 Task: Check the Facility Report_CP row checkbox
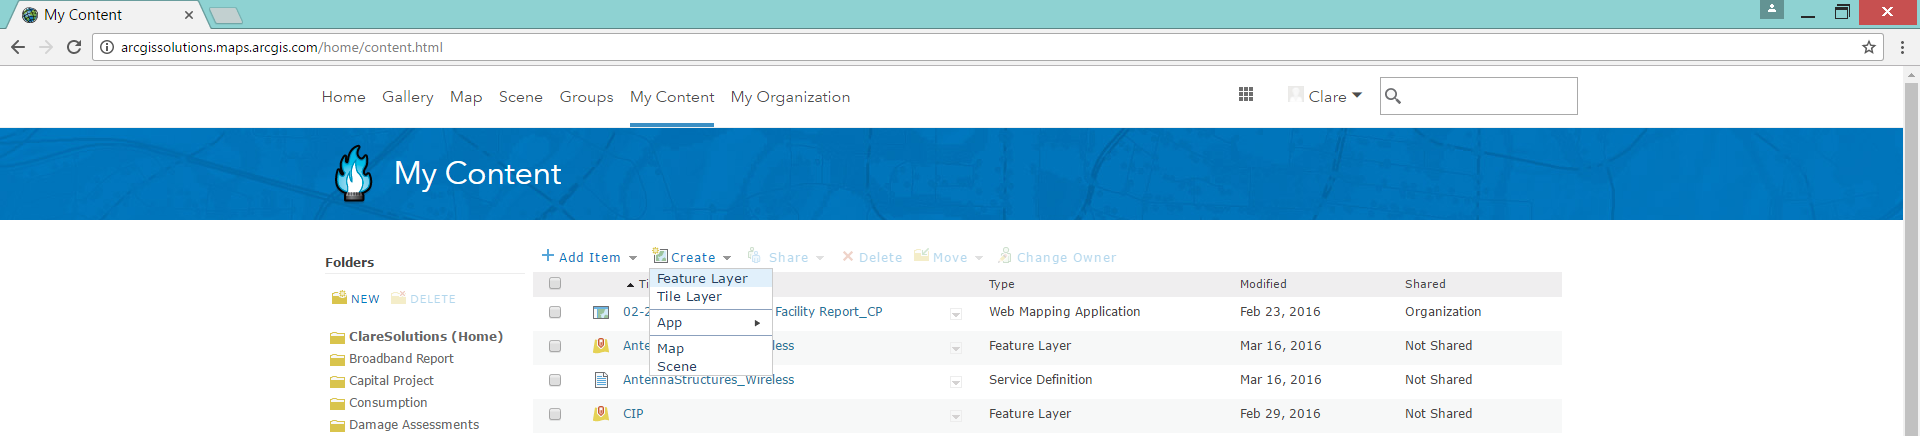coord(555,312)
